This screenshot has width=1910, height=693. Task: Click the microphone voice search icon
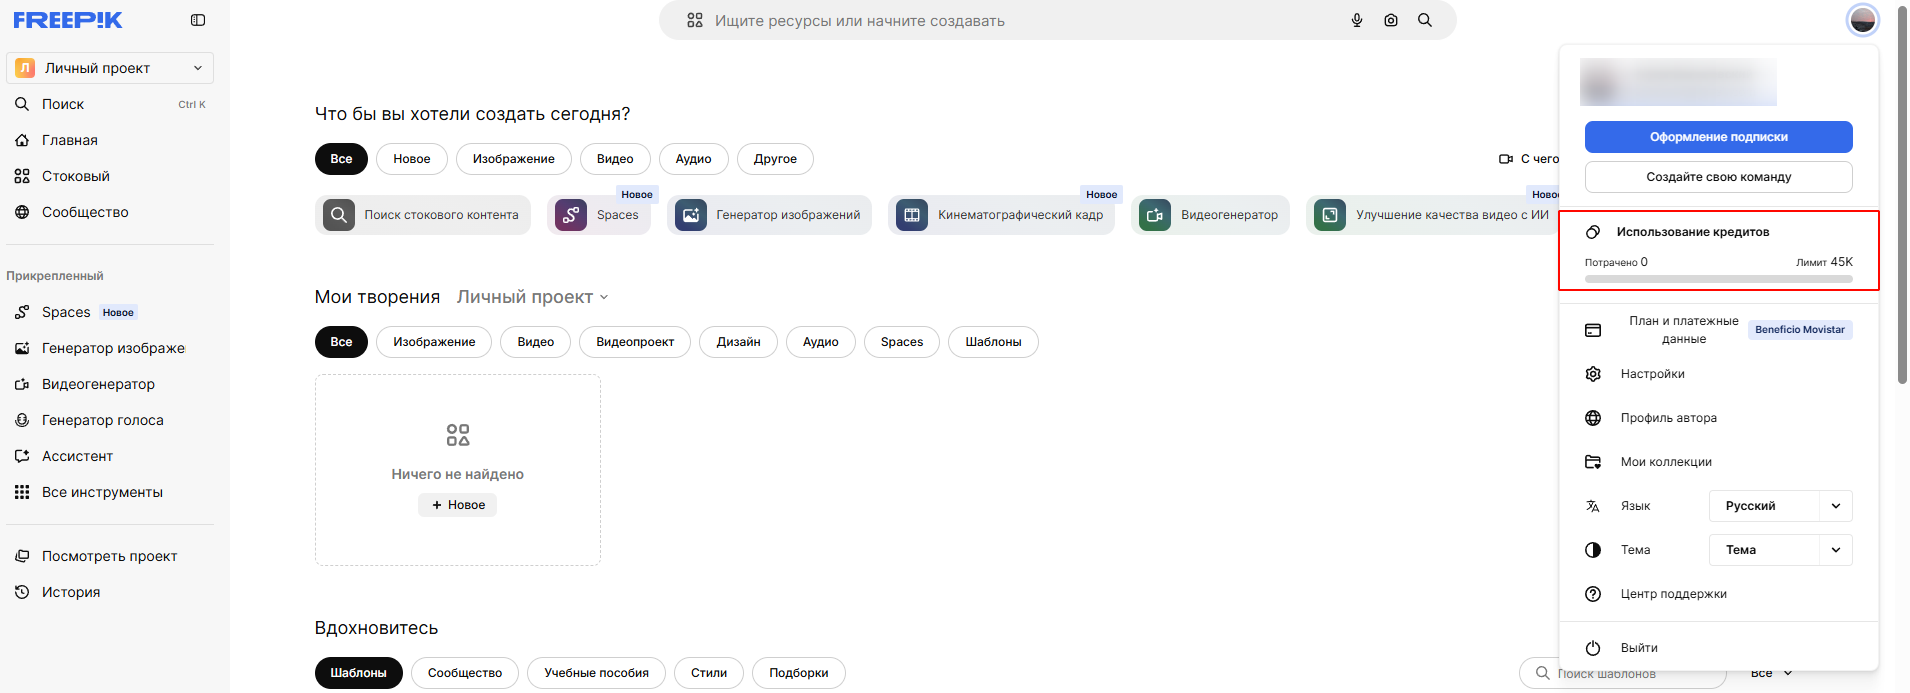pos(1357,20)
